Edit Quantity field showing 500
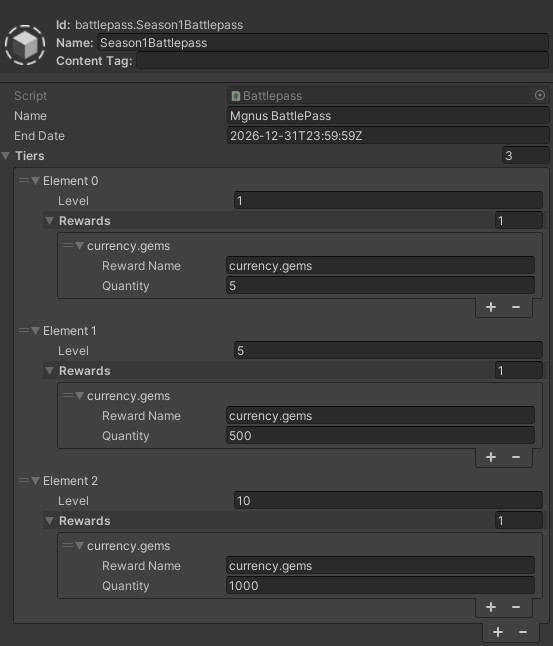Image resolution: width=553 pixels, height=646 pixels. (380, 435)
